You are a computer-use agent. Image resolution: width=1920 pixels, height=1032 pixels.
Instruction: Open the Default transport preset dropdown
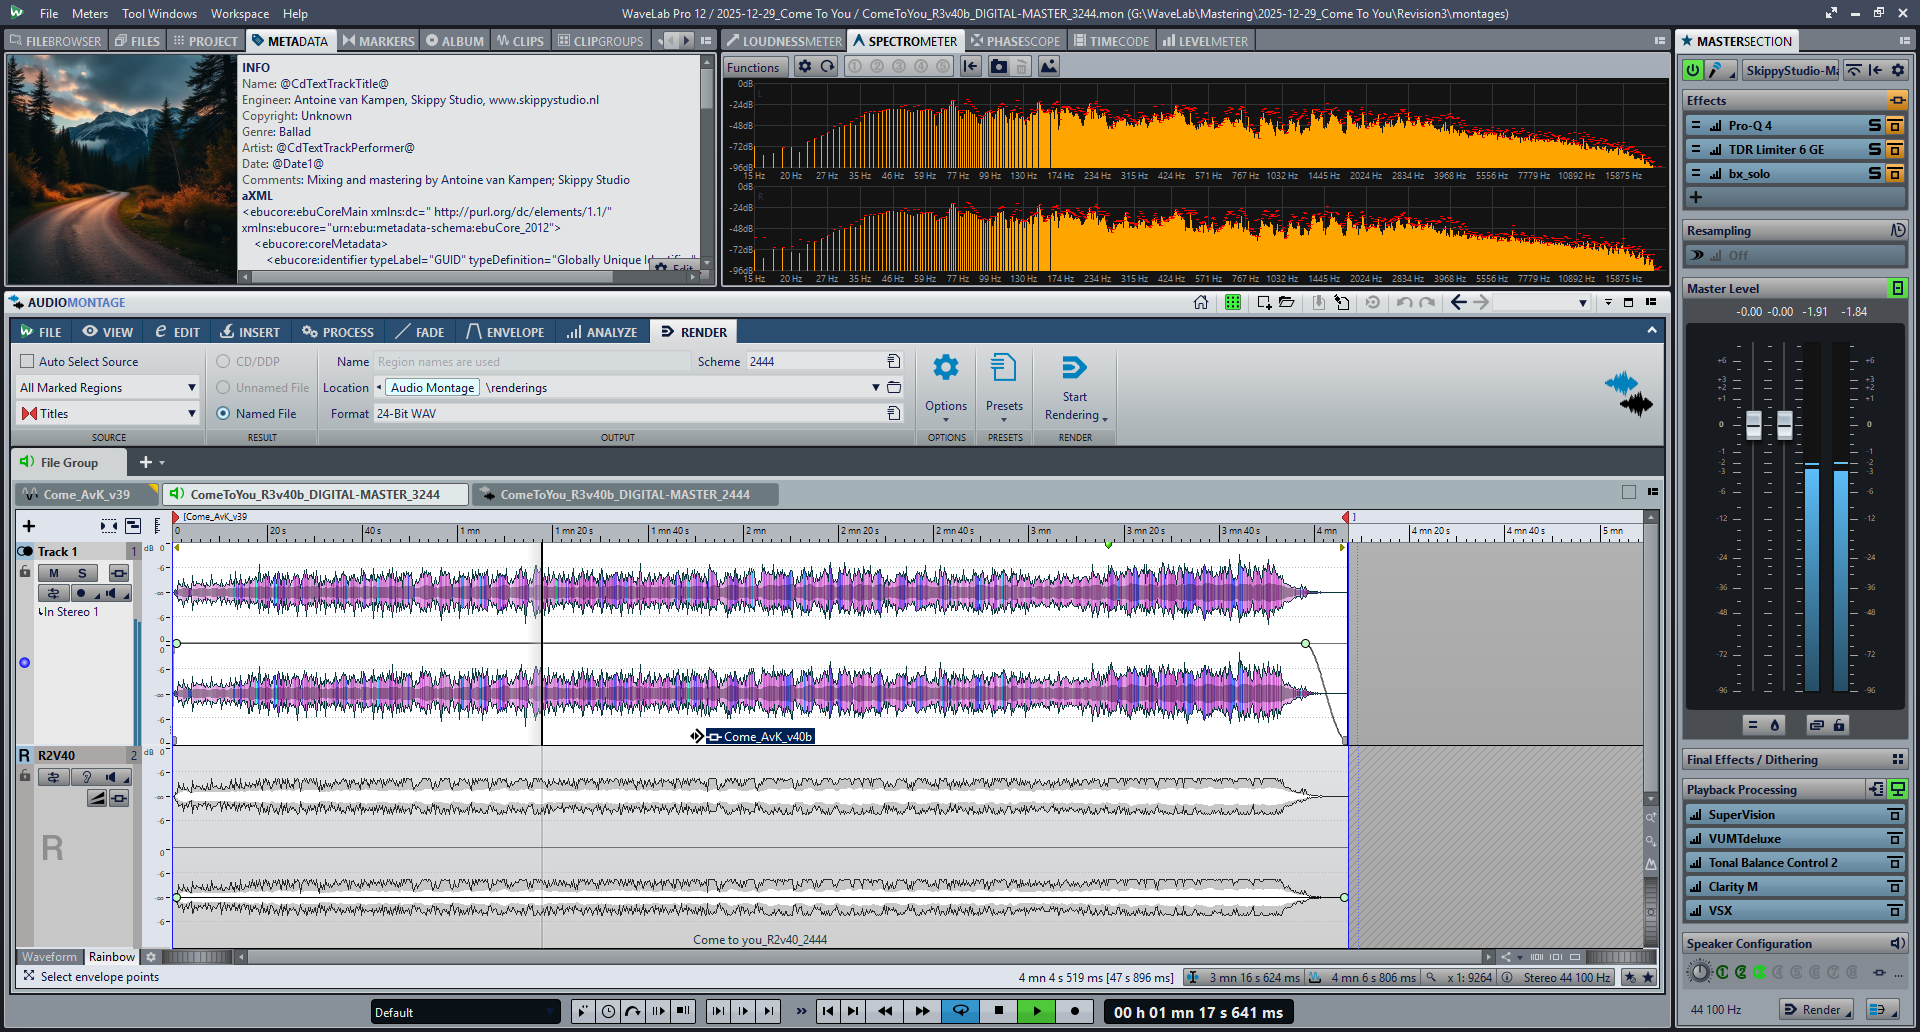tap(465, 1012)
